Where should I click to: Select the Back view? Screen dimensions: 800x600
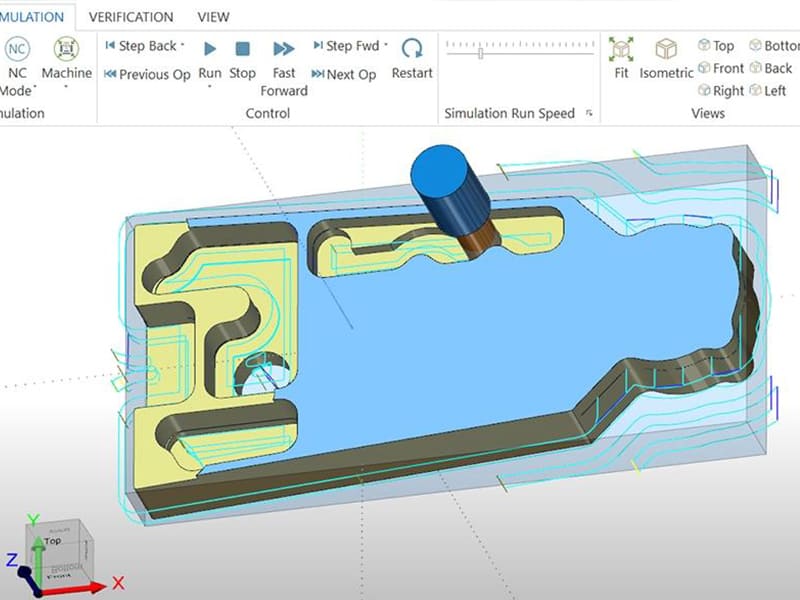771,68
